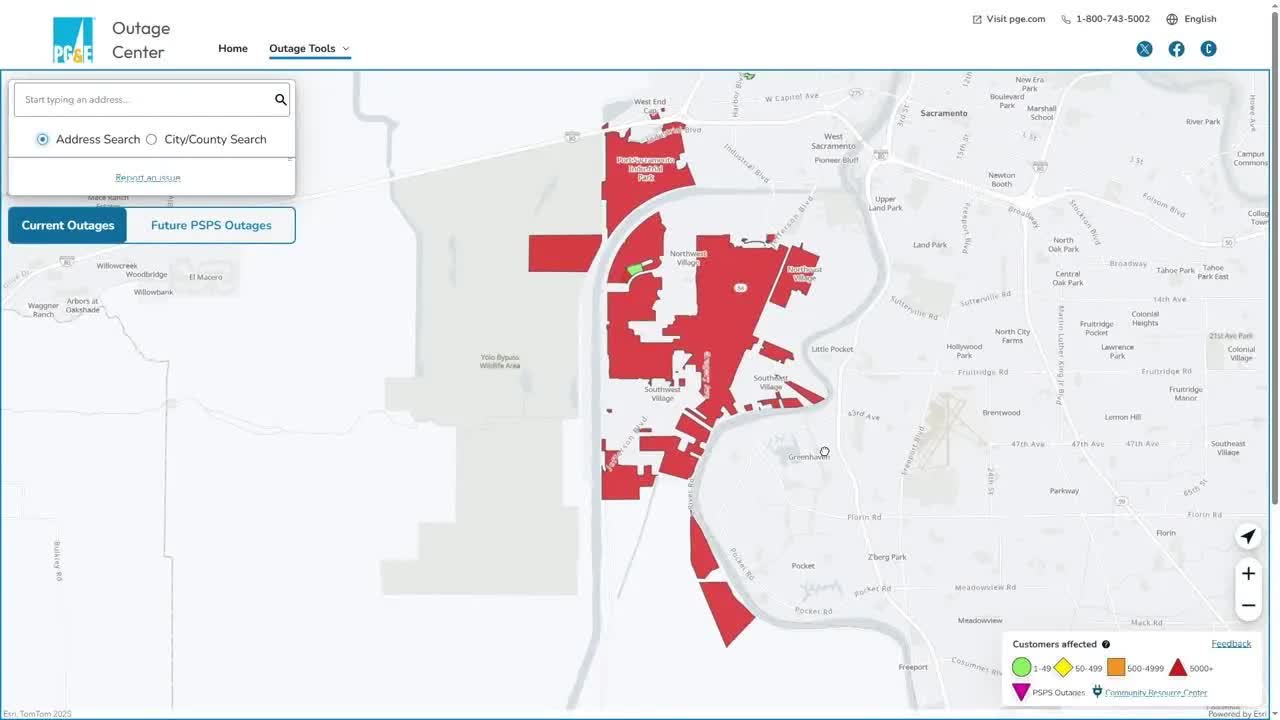Image resolution: width=1280 pixels, height=720 pixels.
Task: Click the 1-800-743-5002 phone number
Action: (1113, 19)
